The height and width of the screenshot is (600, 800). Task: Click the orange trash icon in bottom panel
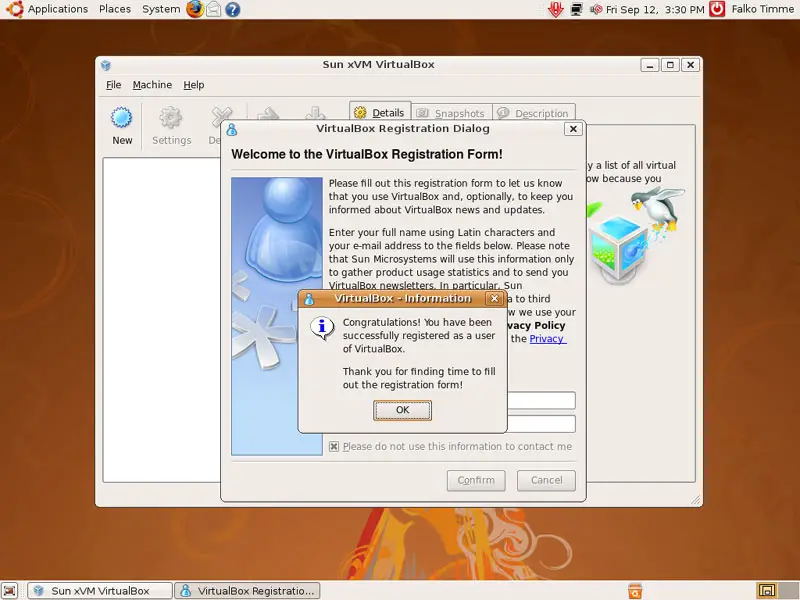click(635, 591)
